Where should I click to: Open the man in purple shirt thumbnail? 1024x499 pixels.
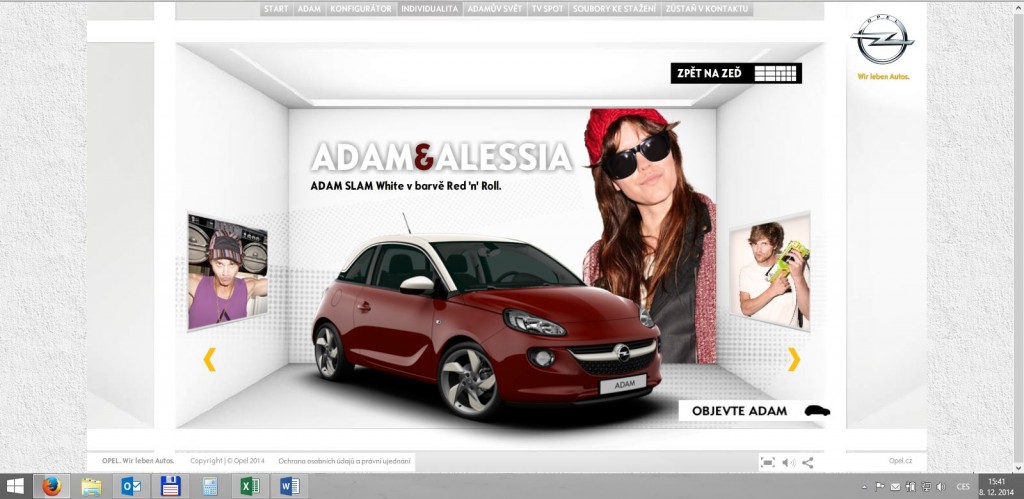click(x=227, y=272)
